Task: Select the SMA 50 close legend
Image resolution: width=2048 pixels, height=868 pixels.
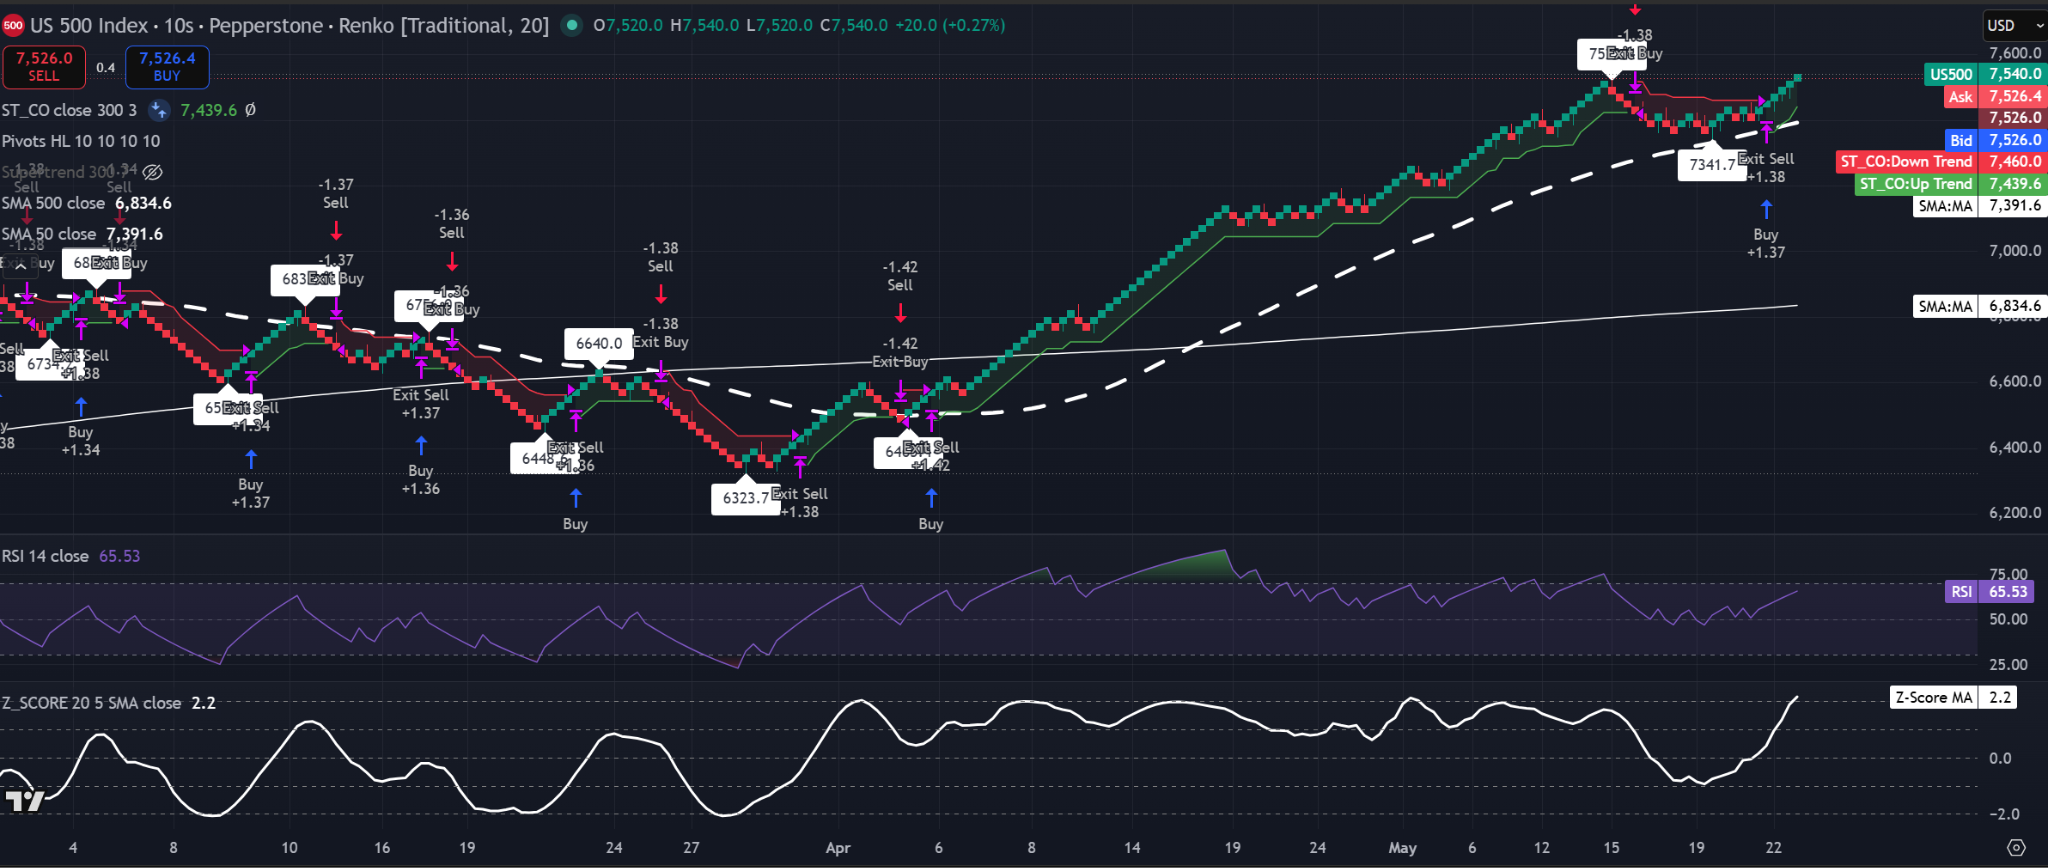Action: (x=49, y=234)
